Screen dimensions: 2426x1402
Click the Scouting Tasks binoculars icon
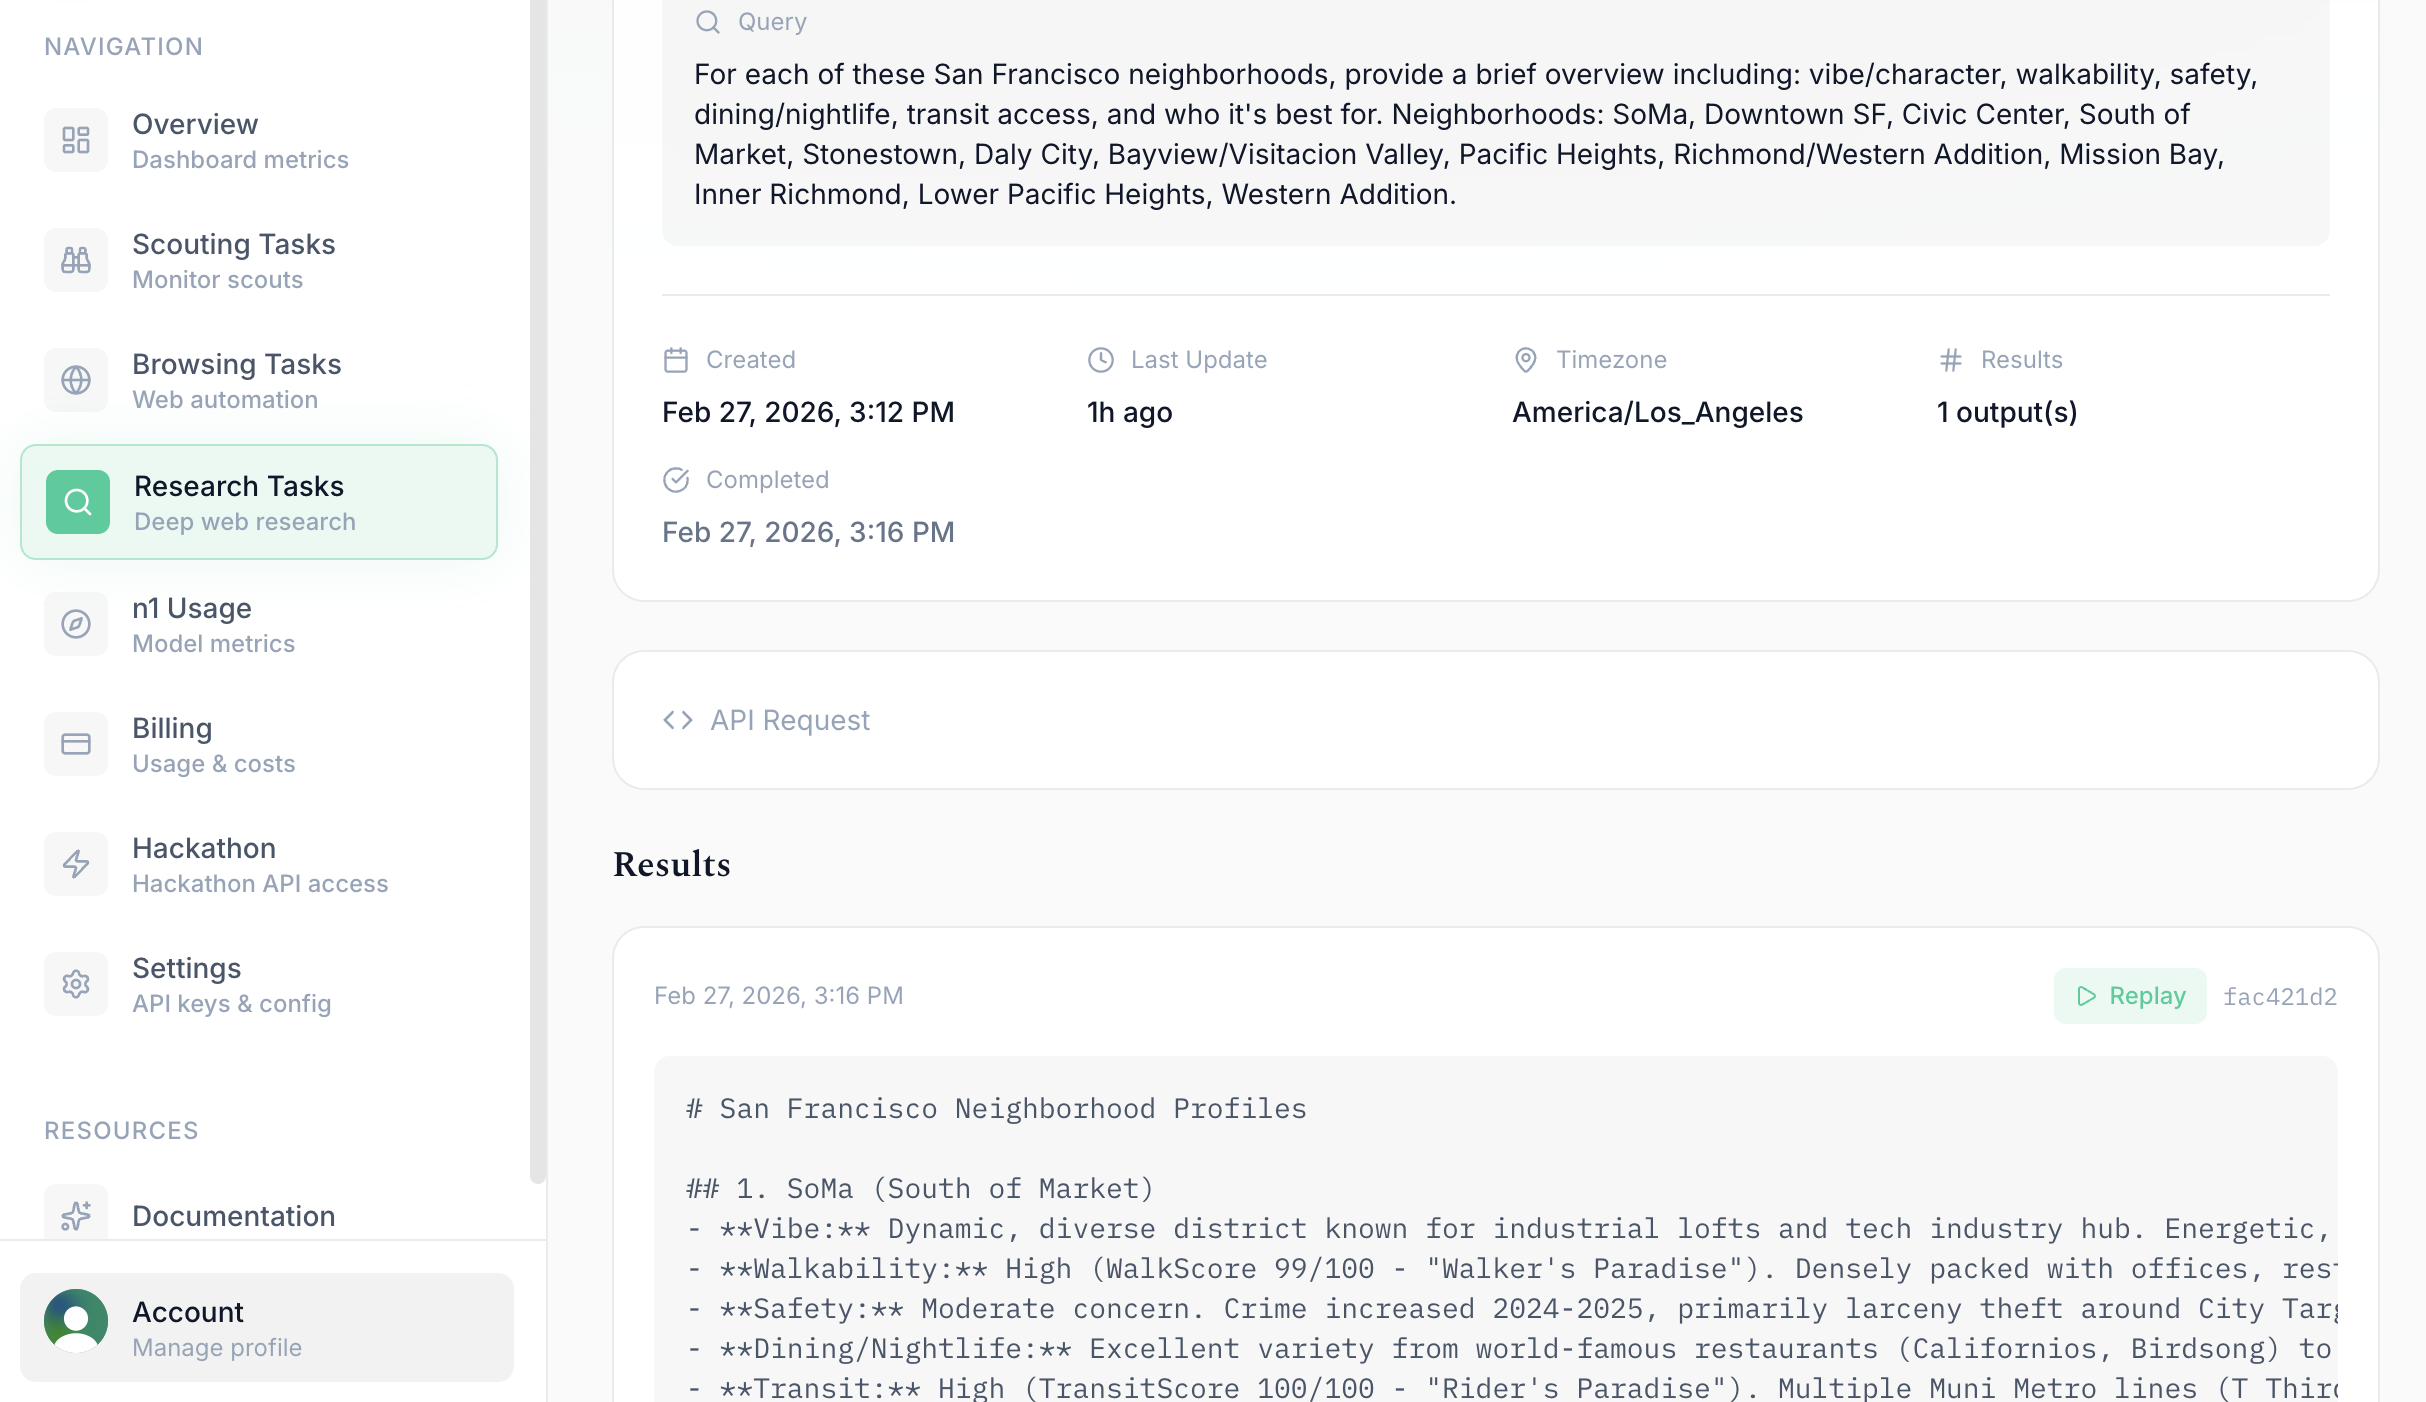[76, 260]
